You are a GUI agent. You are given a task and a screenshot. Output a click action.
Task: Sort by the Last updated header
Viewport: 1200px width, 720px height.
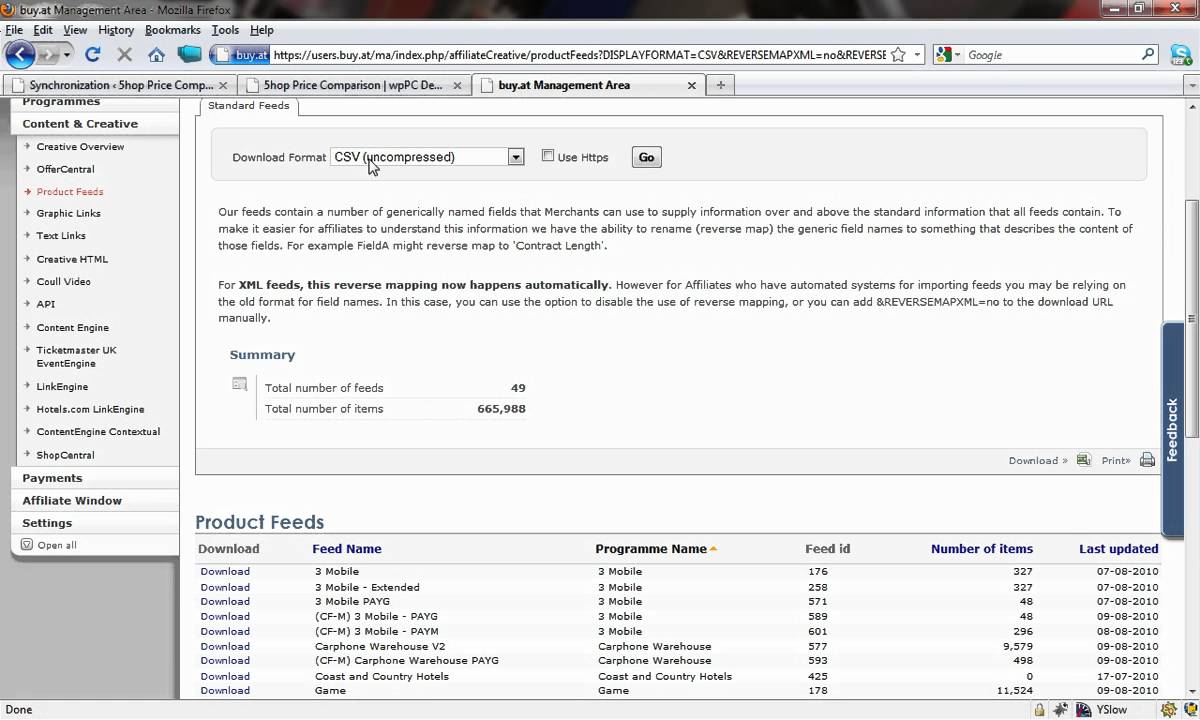[1119, 549]
